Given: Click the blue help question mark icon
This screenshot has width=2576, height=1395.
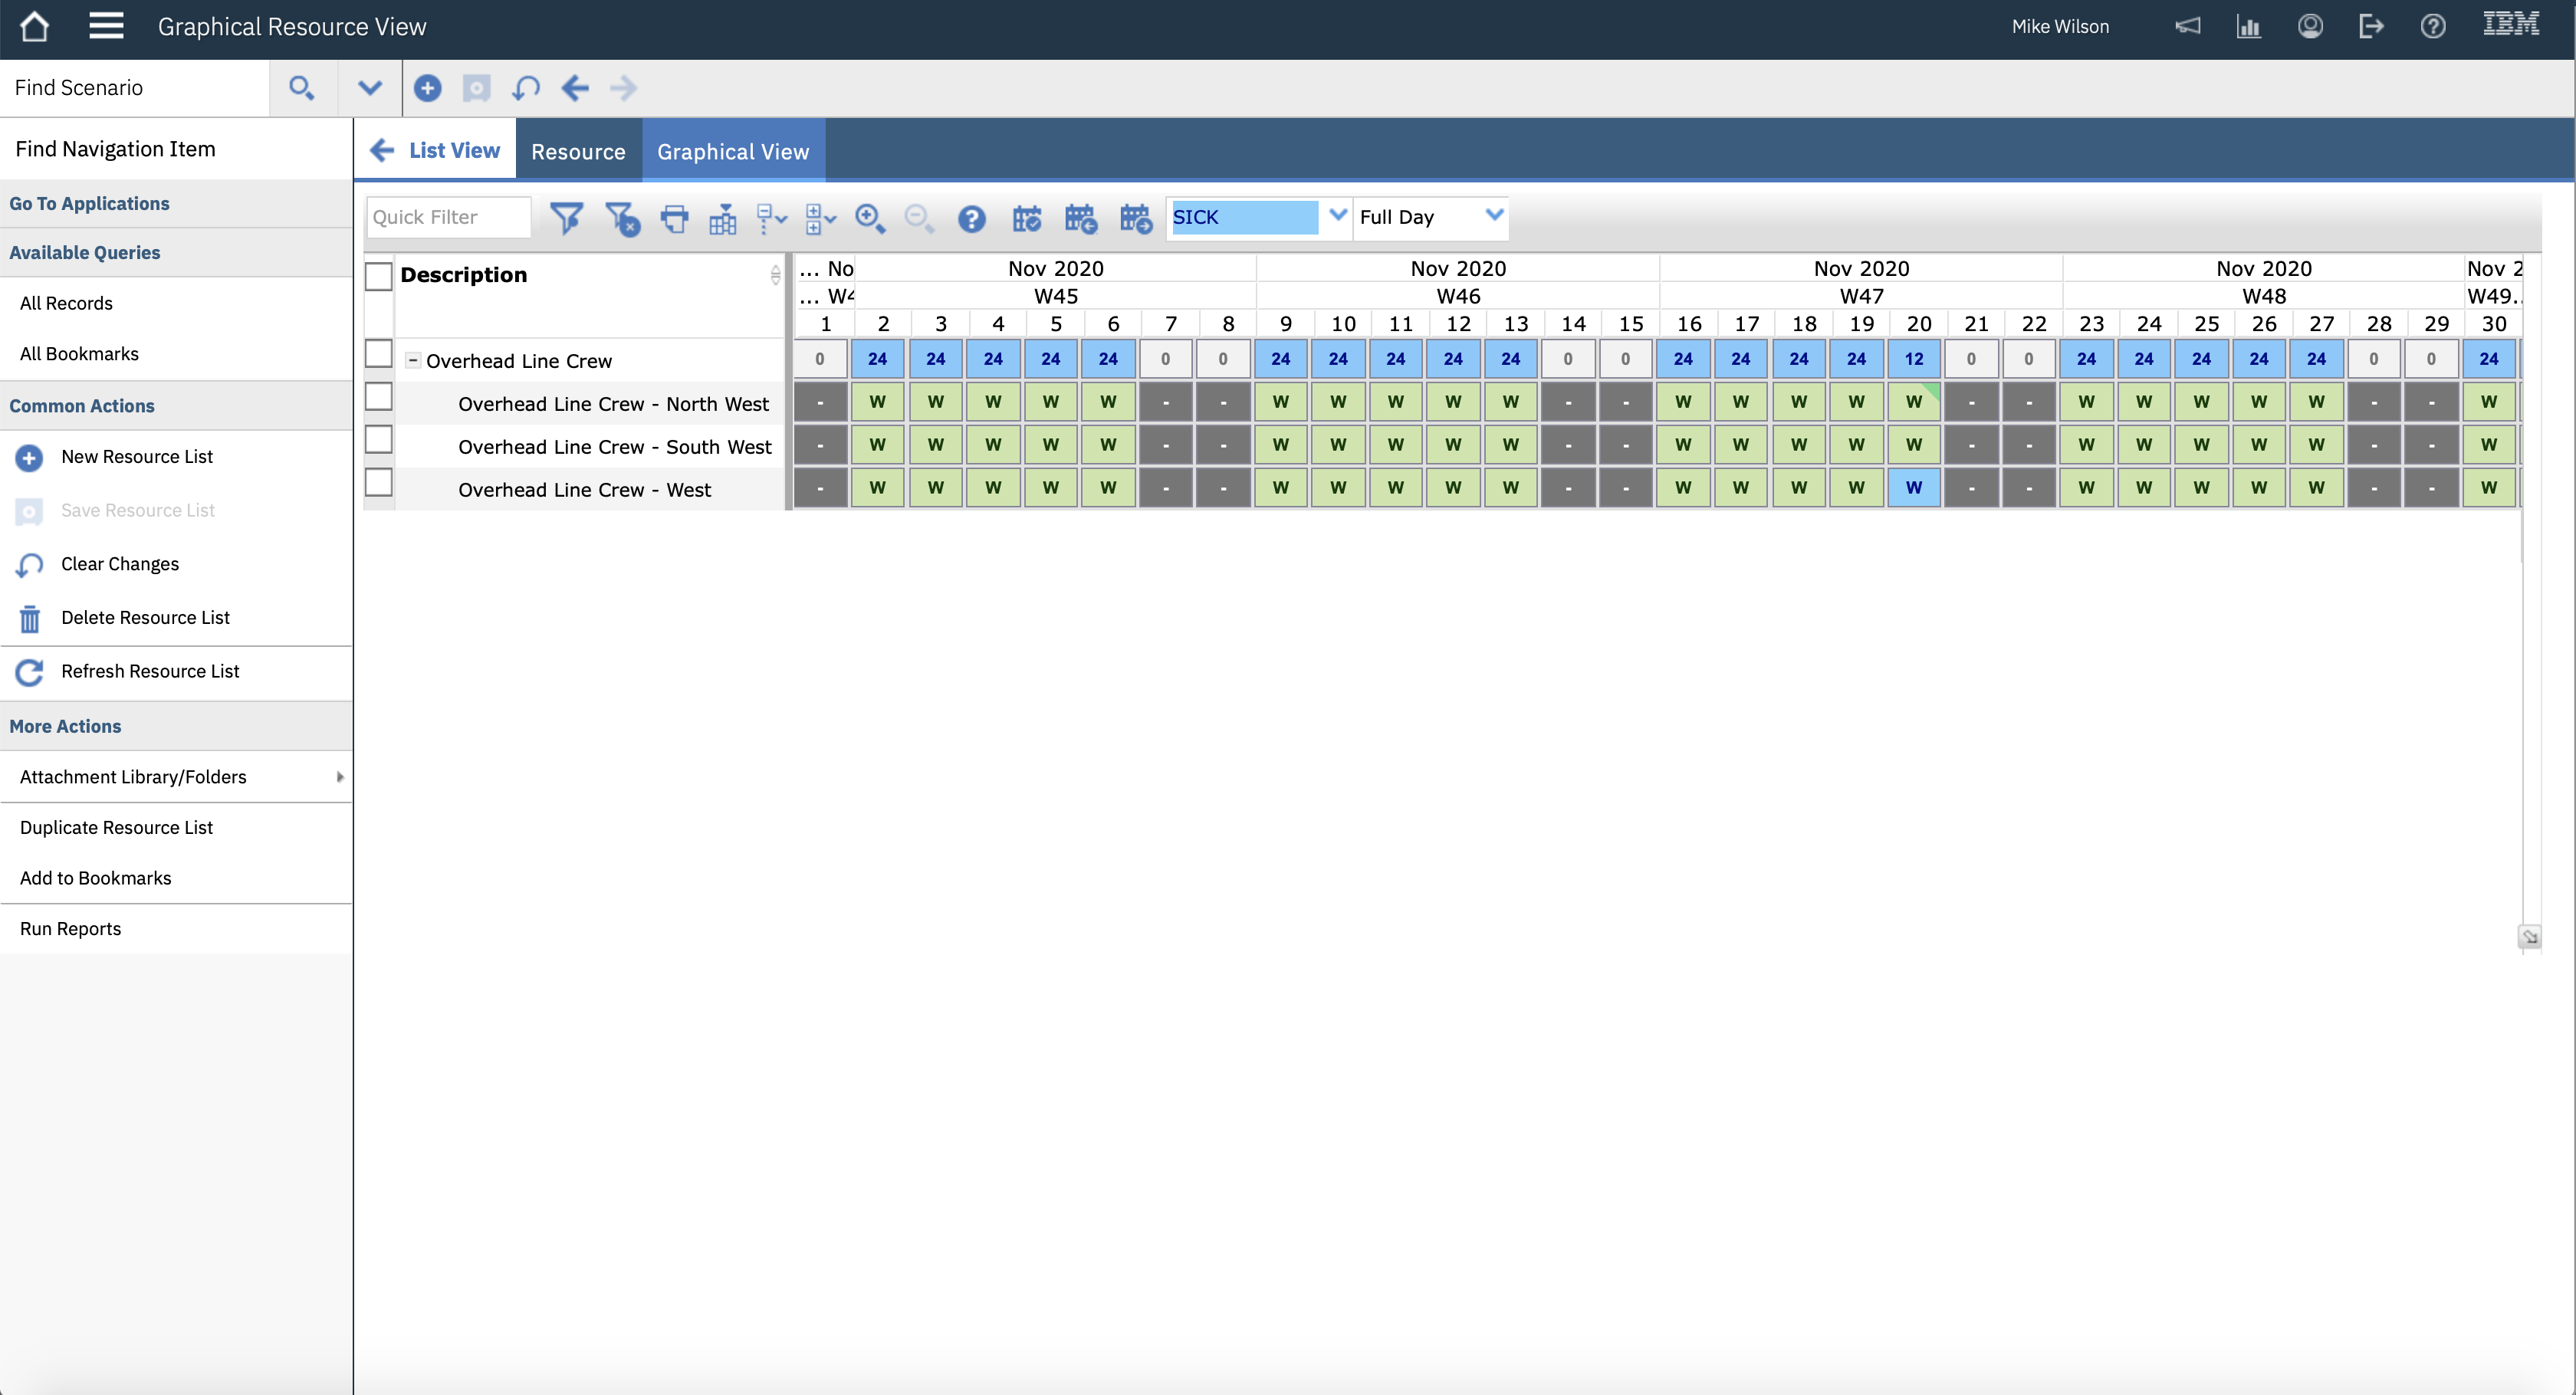Looking at the screenshot, I should (x=971, y=217).
